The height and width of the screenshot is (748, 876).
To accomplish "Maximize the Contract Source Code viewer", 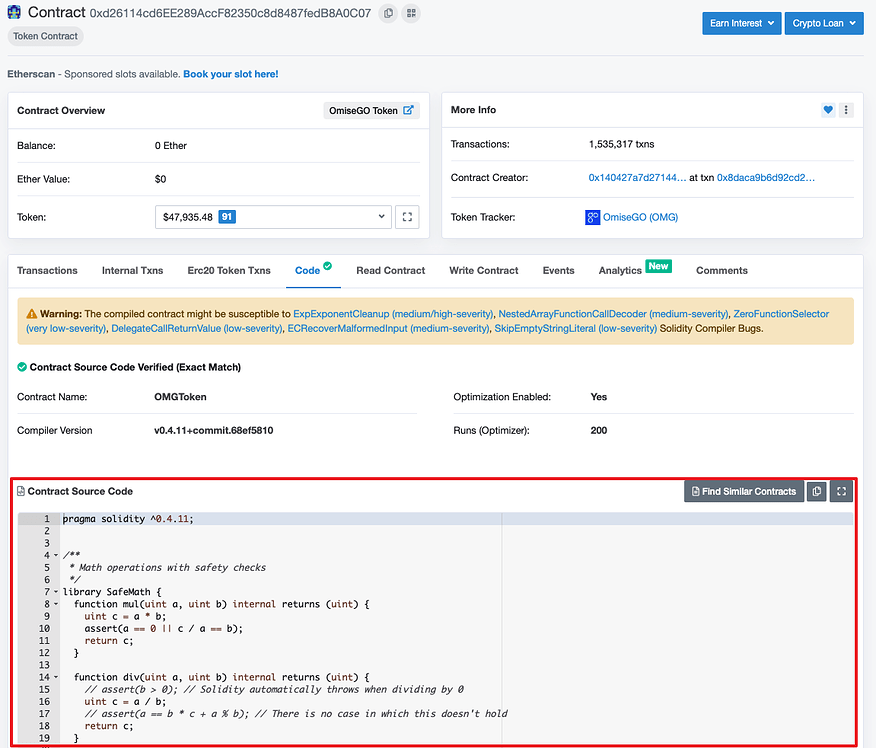I will [841, 491].
